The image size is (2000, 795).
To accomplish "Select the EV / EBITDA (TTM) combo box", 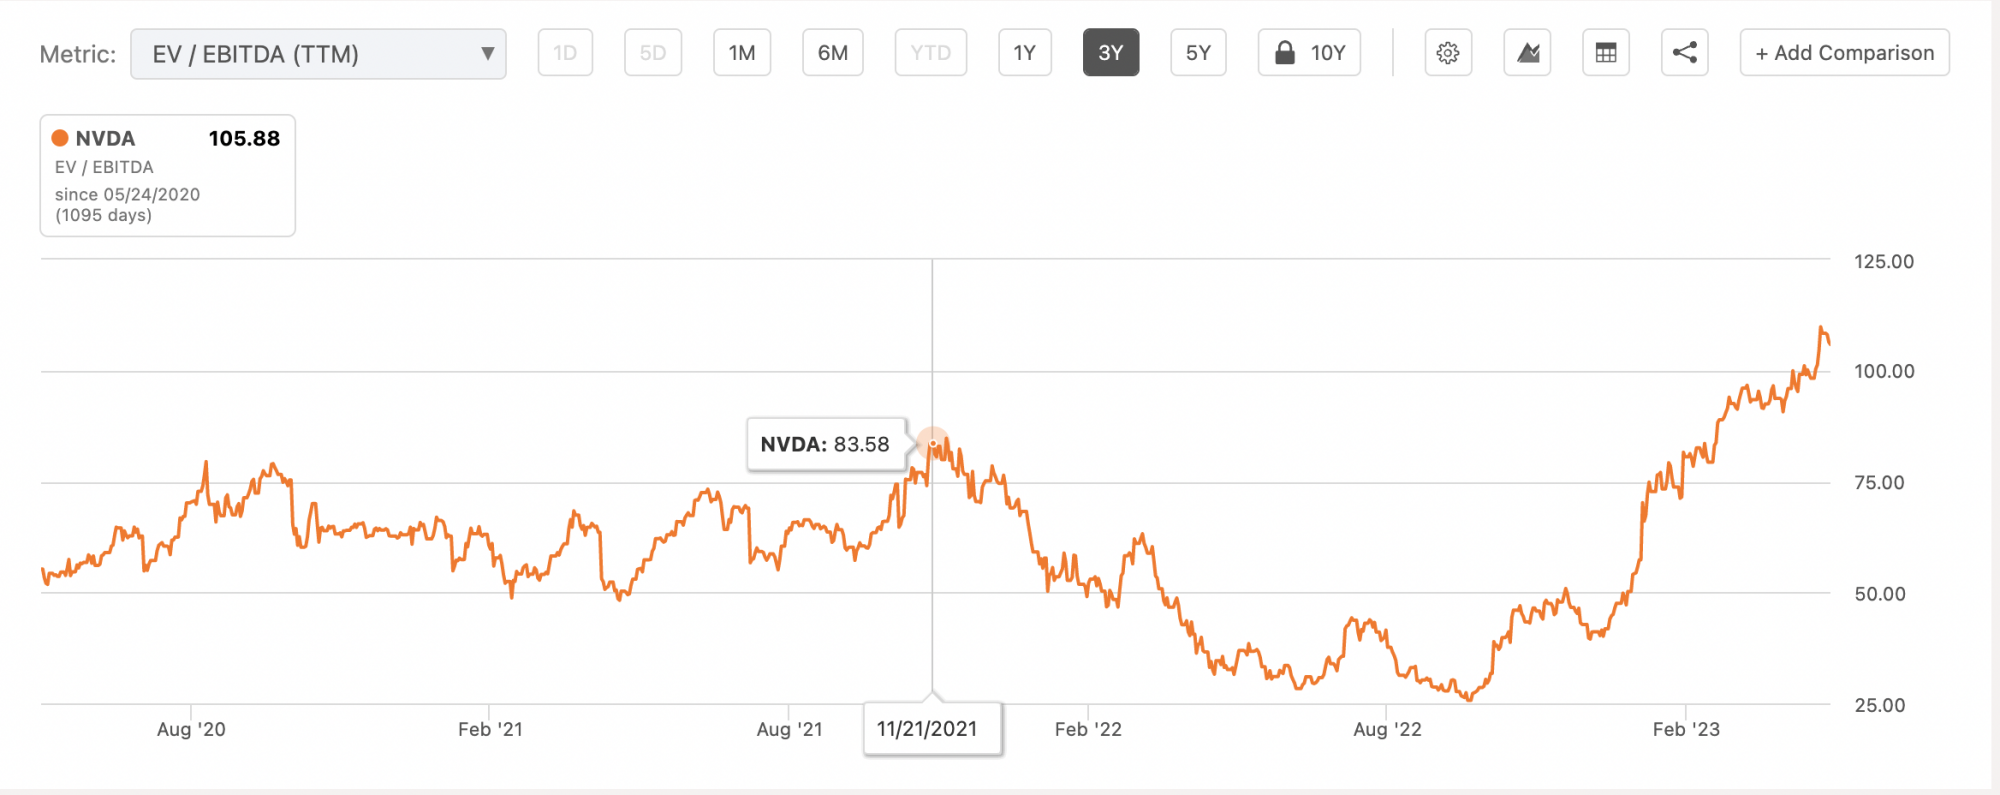I will (317, 54).
